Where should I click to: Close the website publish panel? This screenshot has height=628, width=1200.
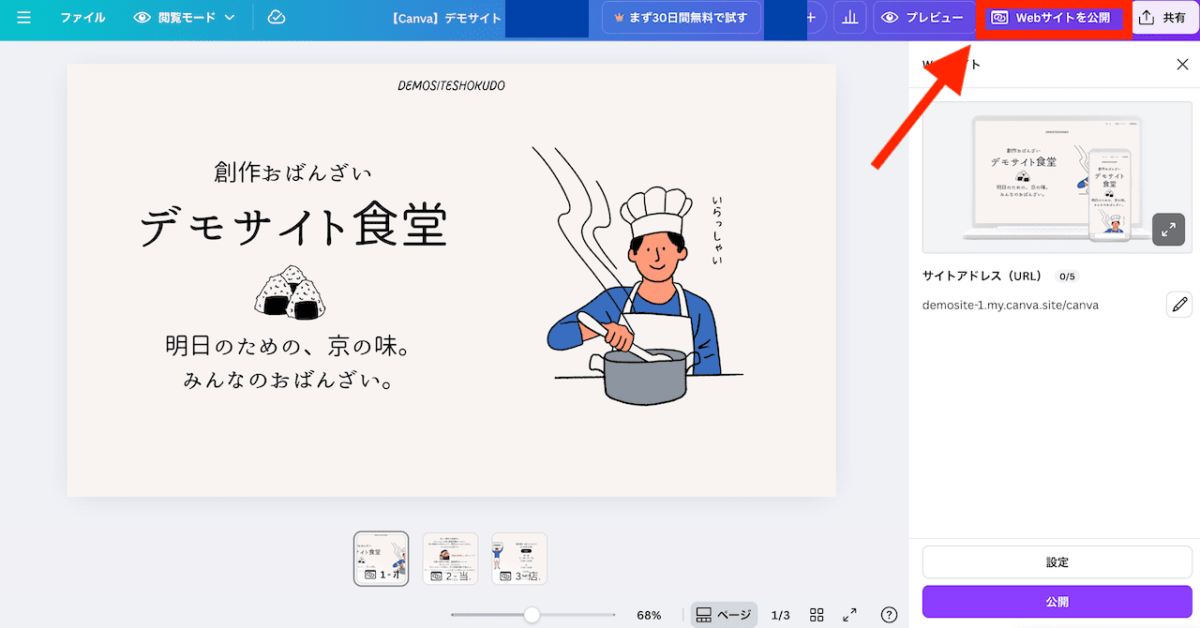(1182, 65)
